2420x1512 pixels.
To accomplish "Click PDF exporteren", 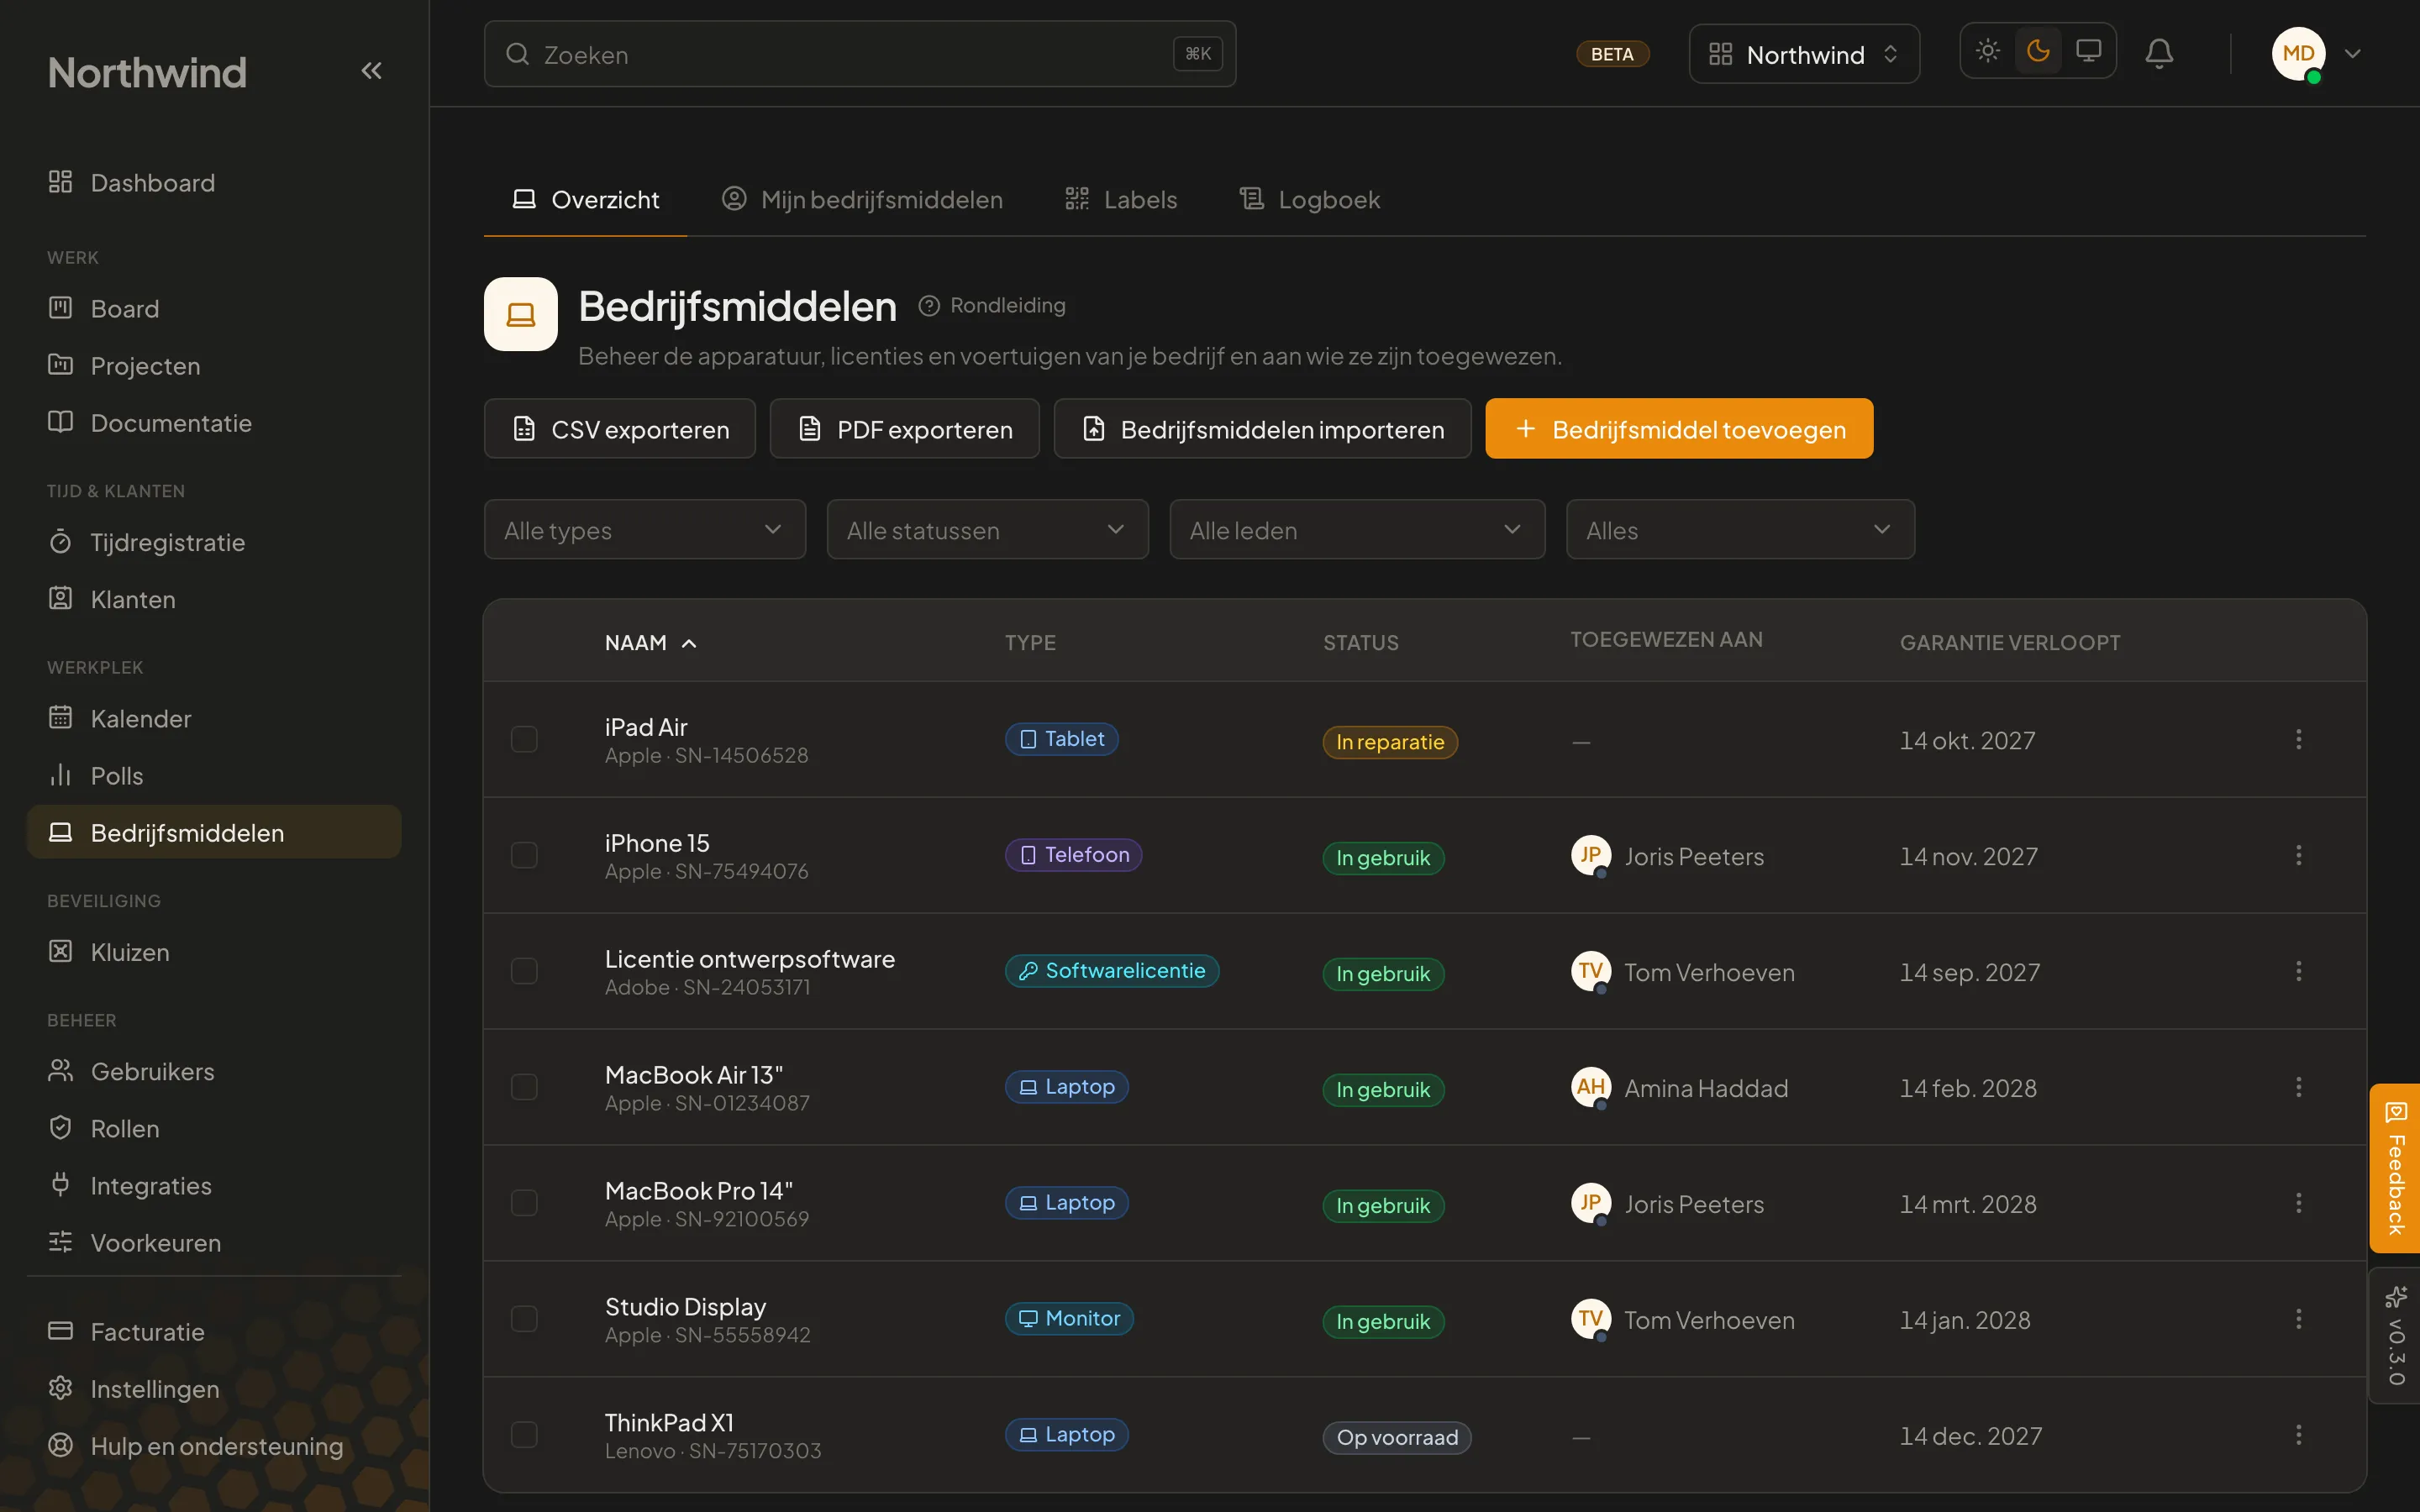I will coord(905,429).
